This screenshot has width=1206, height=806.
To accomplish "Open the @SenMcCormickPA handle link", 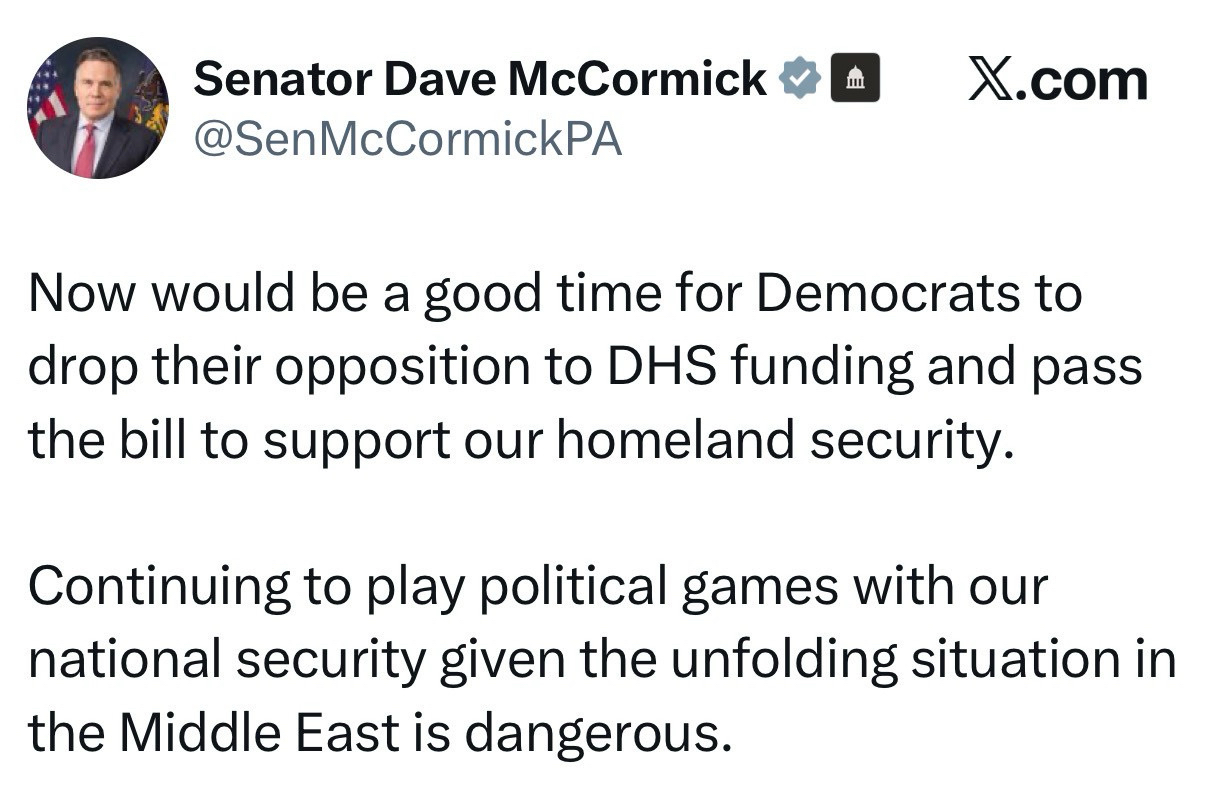I will click(x=407, y=139).
